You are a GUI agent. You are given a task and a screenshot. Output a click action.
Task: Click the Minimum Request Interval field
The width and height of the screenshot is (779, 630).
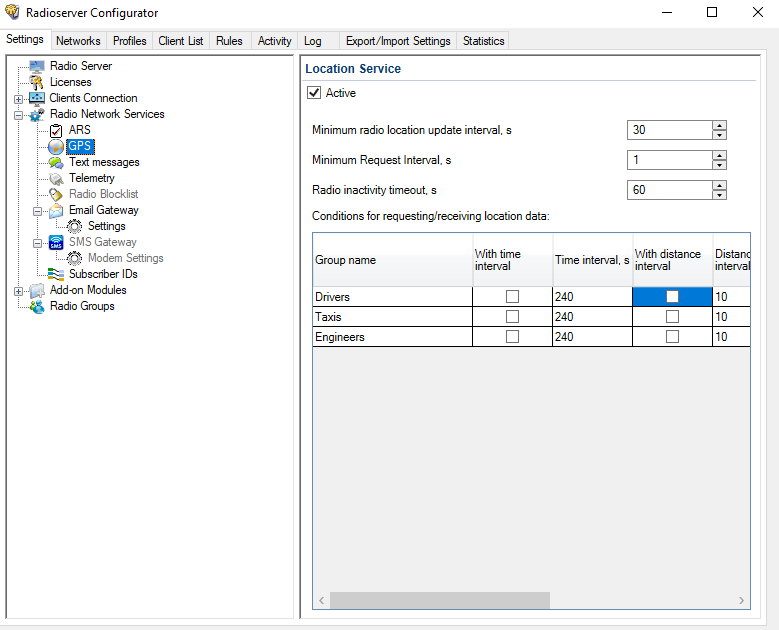669,160
